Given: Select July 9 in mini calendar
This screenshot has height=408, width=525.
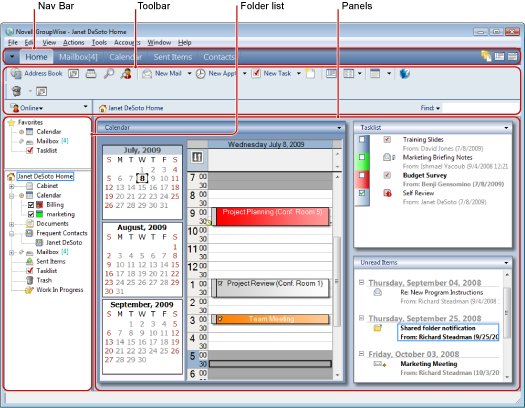Looking at the screenshot, I should click(x=153, y=178).
